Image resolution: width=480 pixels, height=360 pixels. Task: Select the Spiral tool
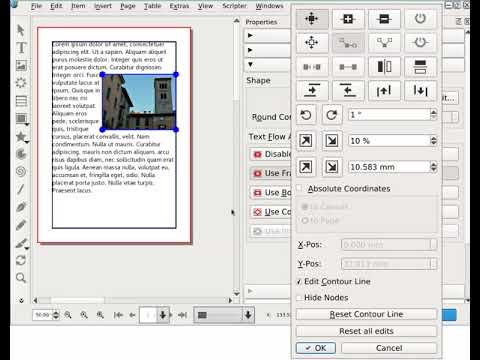pos(21,171)
